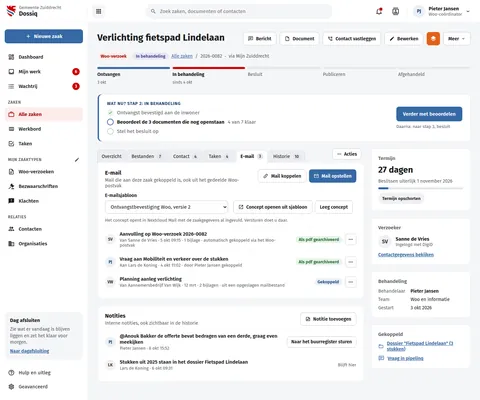The image size is (480, 400).
Task: Open more options for Aanvulling op Woo-verzoek mail
Action: pyautogui.click(x=351, y=239)
